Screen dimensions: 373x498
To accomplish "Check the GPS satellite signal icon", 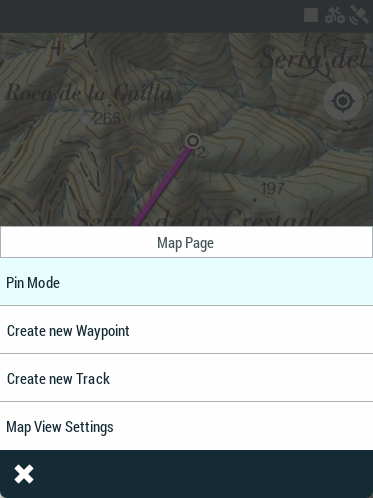I will point(359,15).
